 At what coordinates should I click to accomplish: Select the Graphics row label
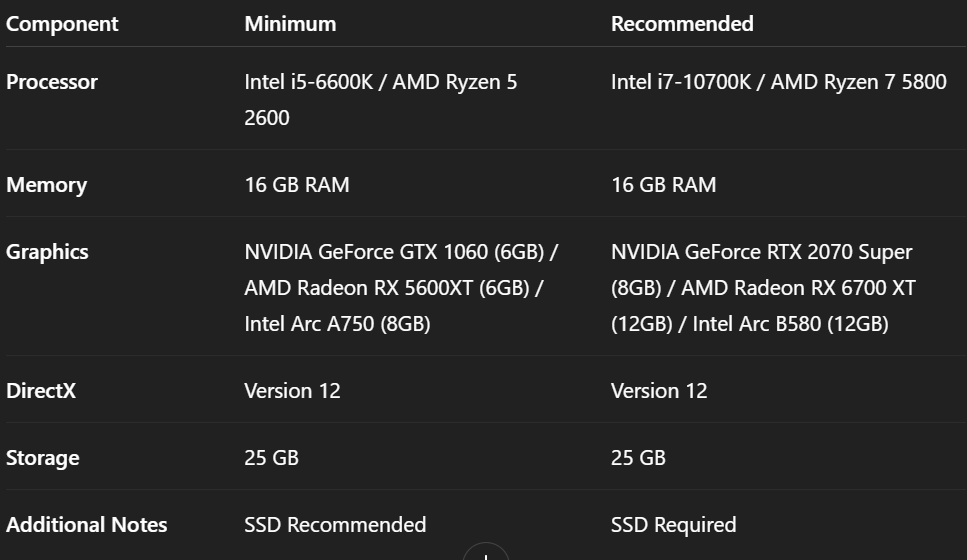[x=47, y=252]
